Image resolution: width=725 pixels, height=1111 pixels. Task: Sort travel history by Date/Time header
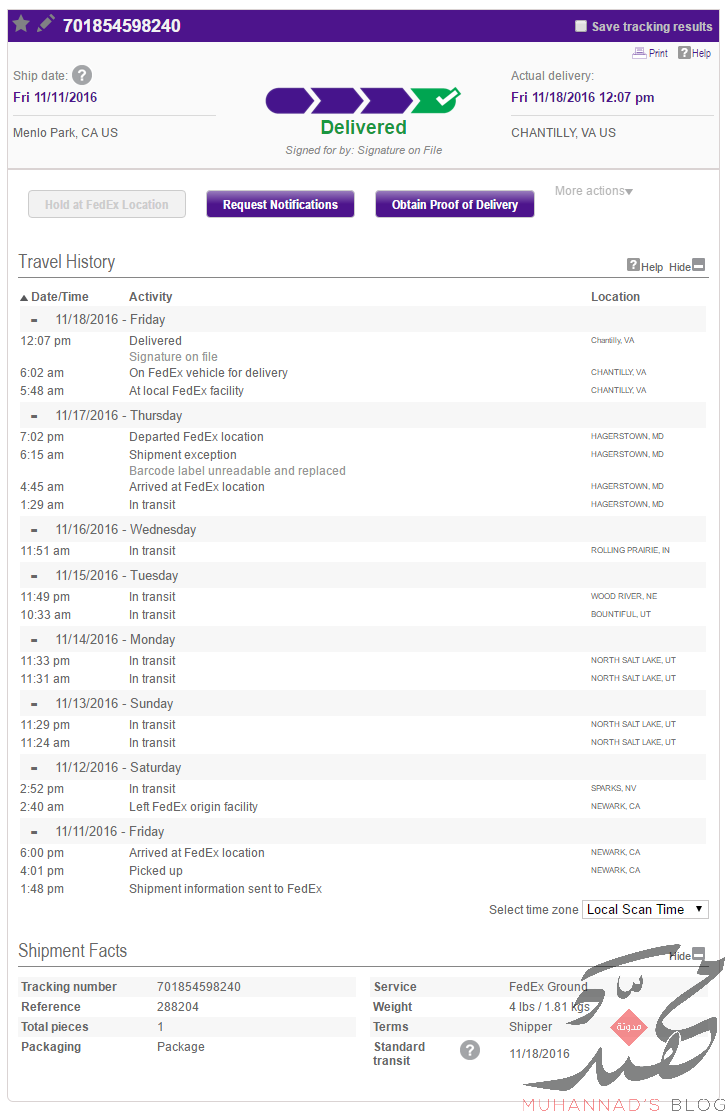[55, 297]
